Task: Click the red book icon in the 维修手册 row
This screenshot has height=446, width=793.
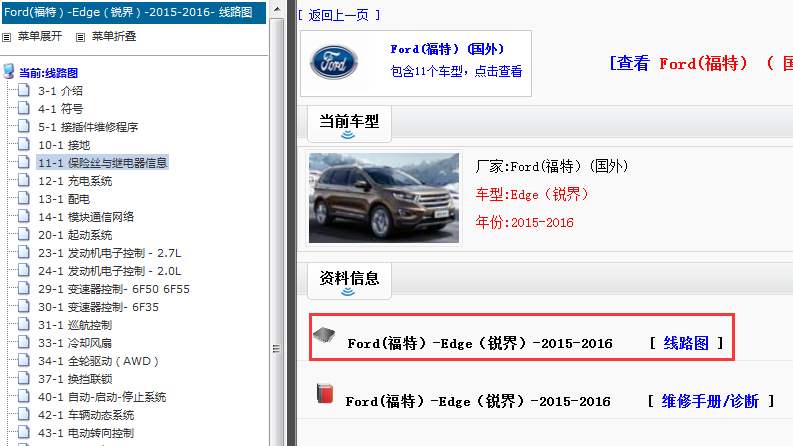Action: click(x=325, y=393)
